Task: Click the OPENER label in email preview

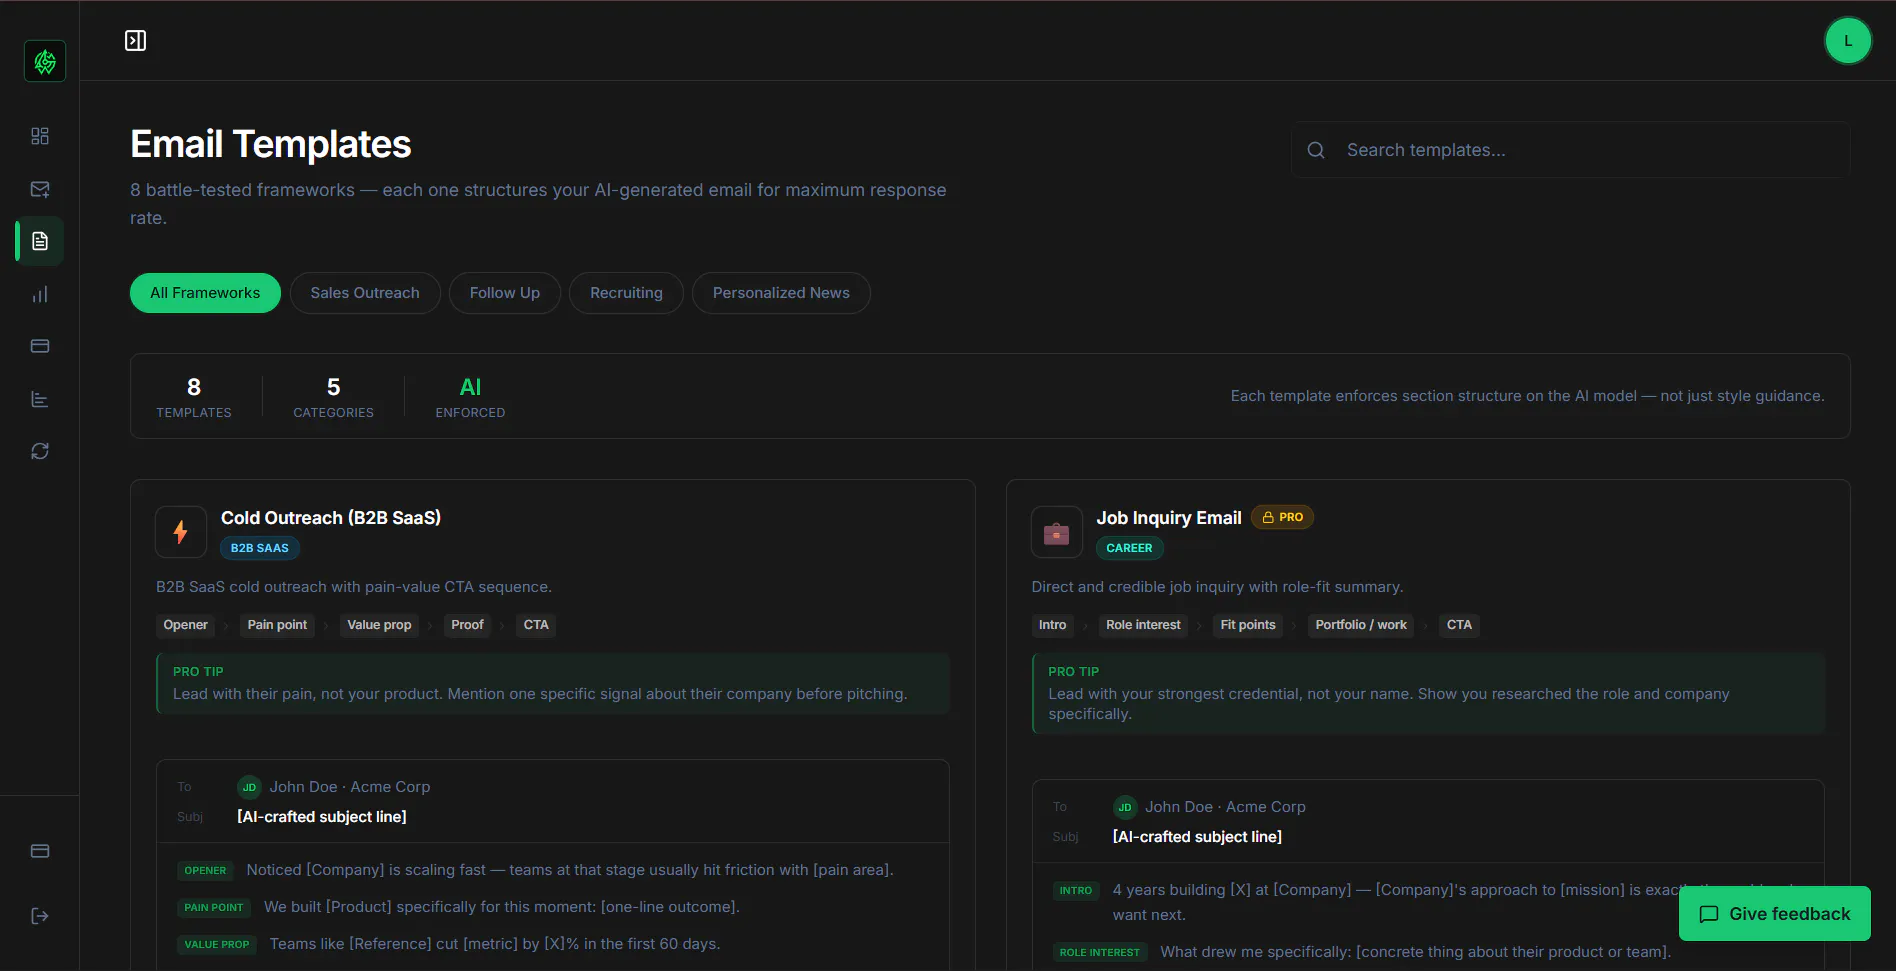Action: 205,871
